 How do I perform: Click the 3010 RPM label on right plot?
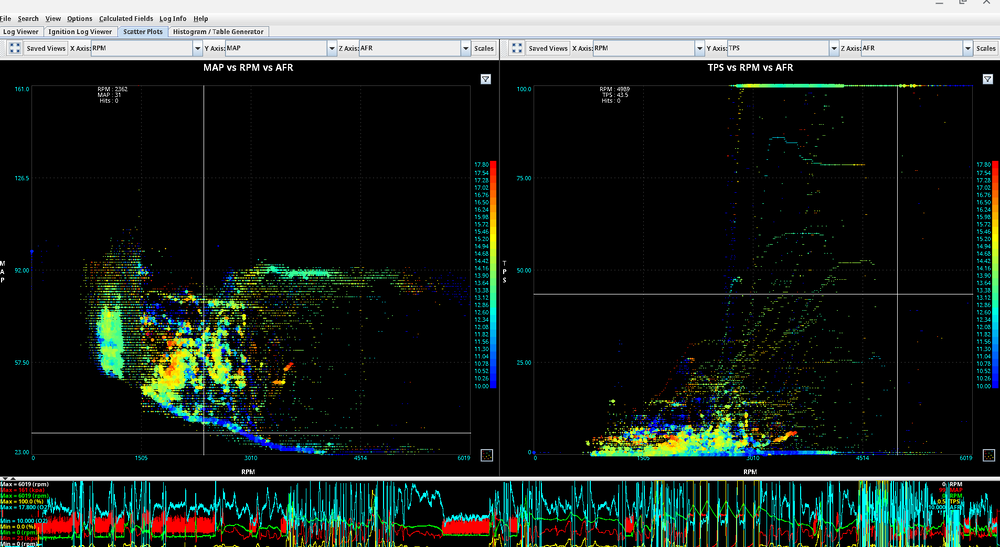753,458
